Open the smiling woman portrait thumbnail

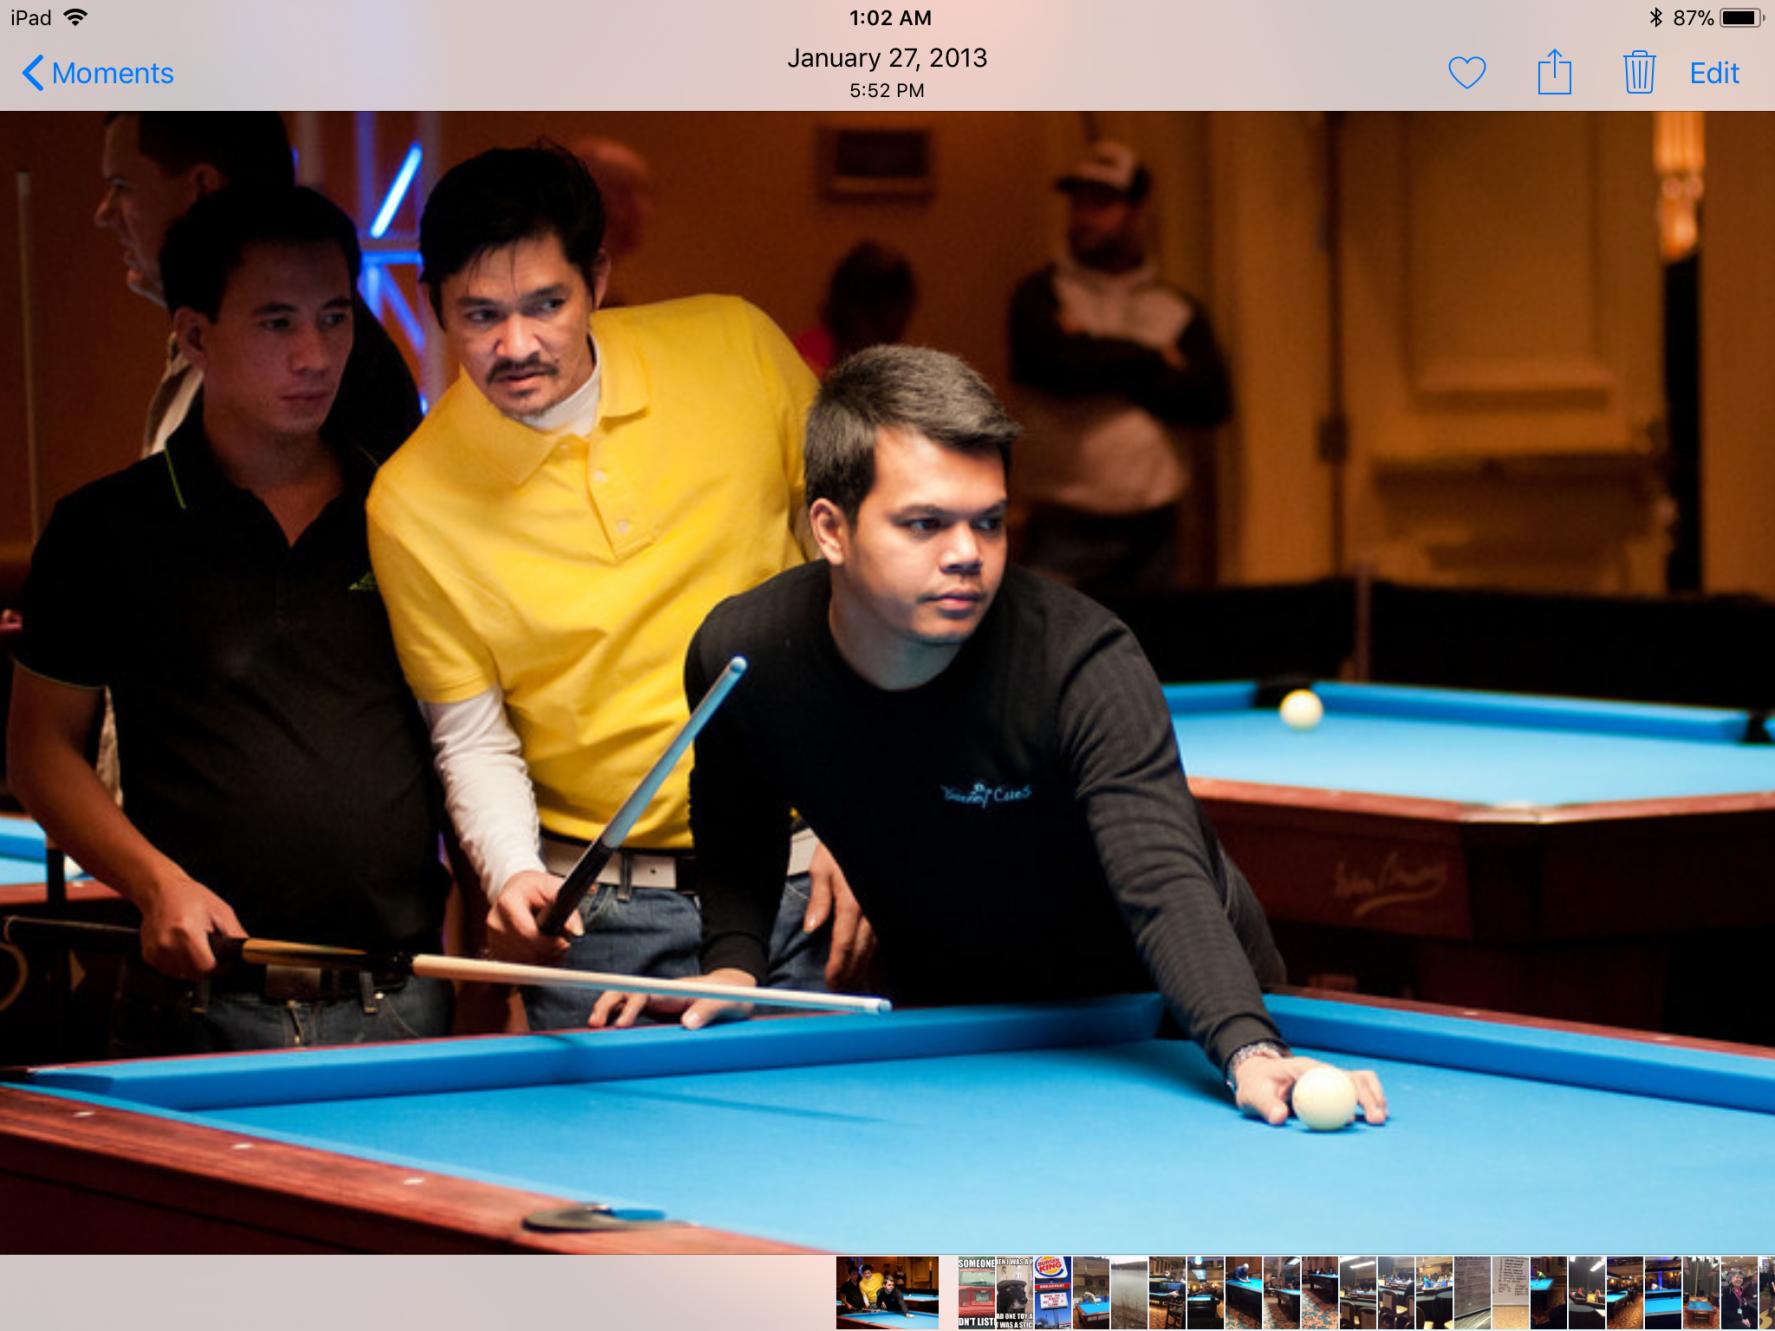[x=1739, y=1293]
